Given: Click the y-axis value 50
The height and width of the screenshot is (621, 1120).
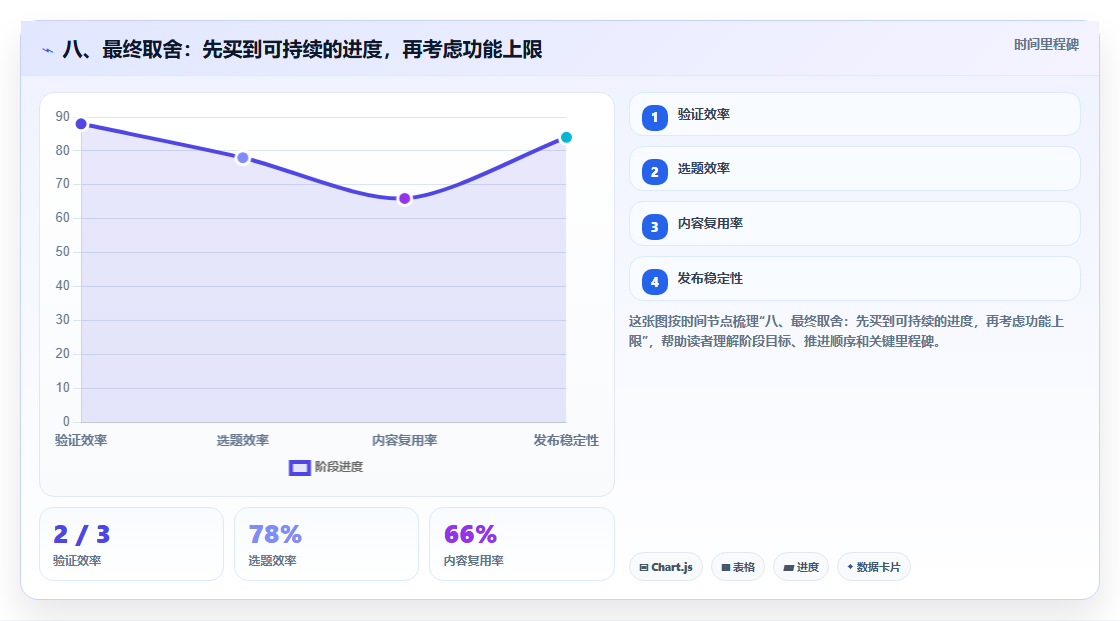Looking at the screenshot, I should 63,252.
